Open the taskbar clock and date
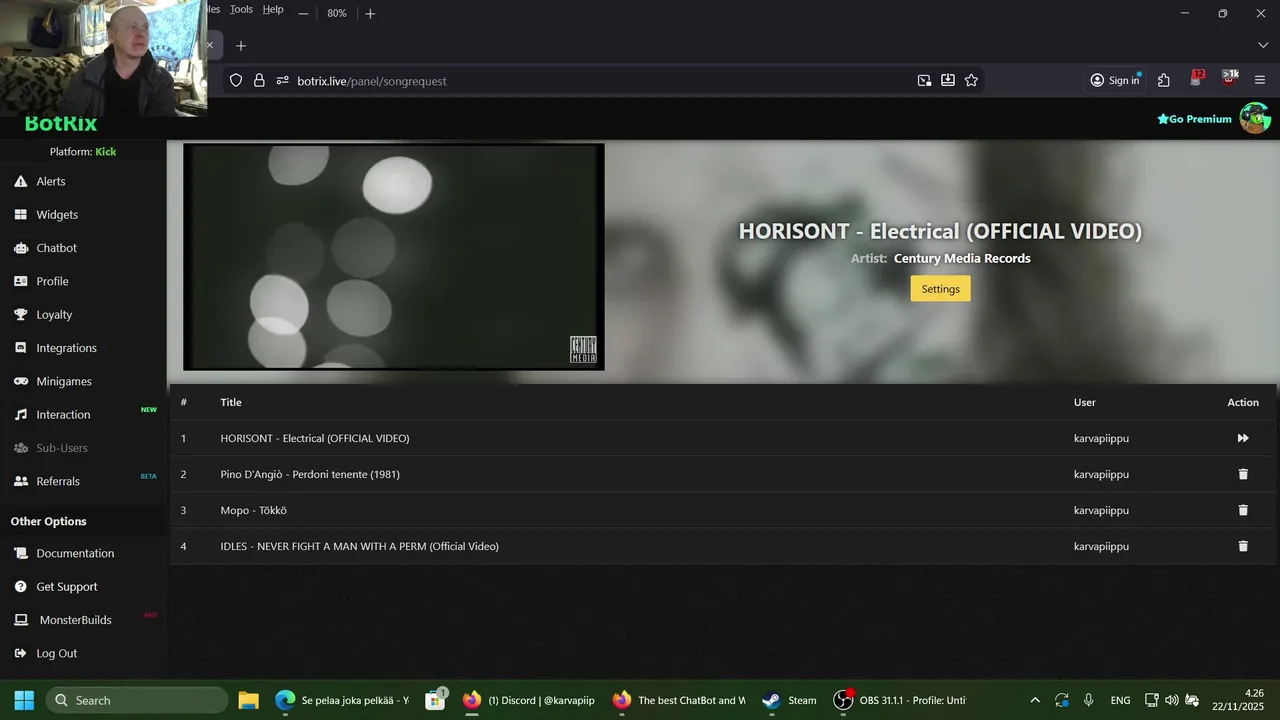This screenshot has width=1280, height=720. click(x=1237, y=700)
